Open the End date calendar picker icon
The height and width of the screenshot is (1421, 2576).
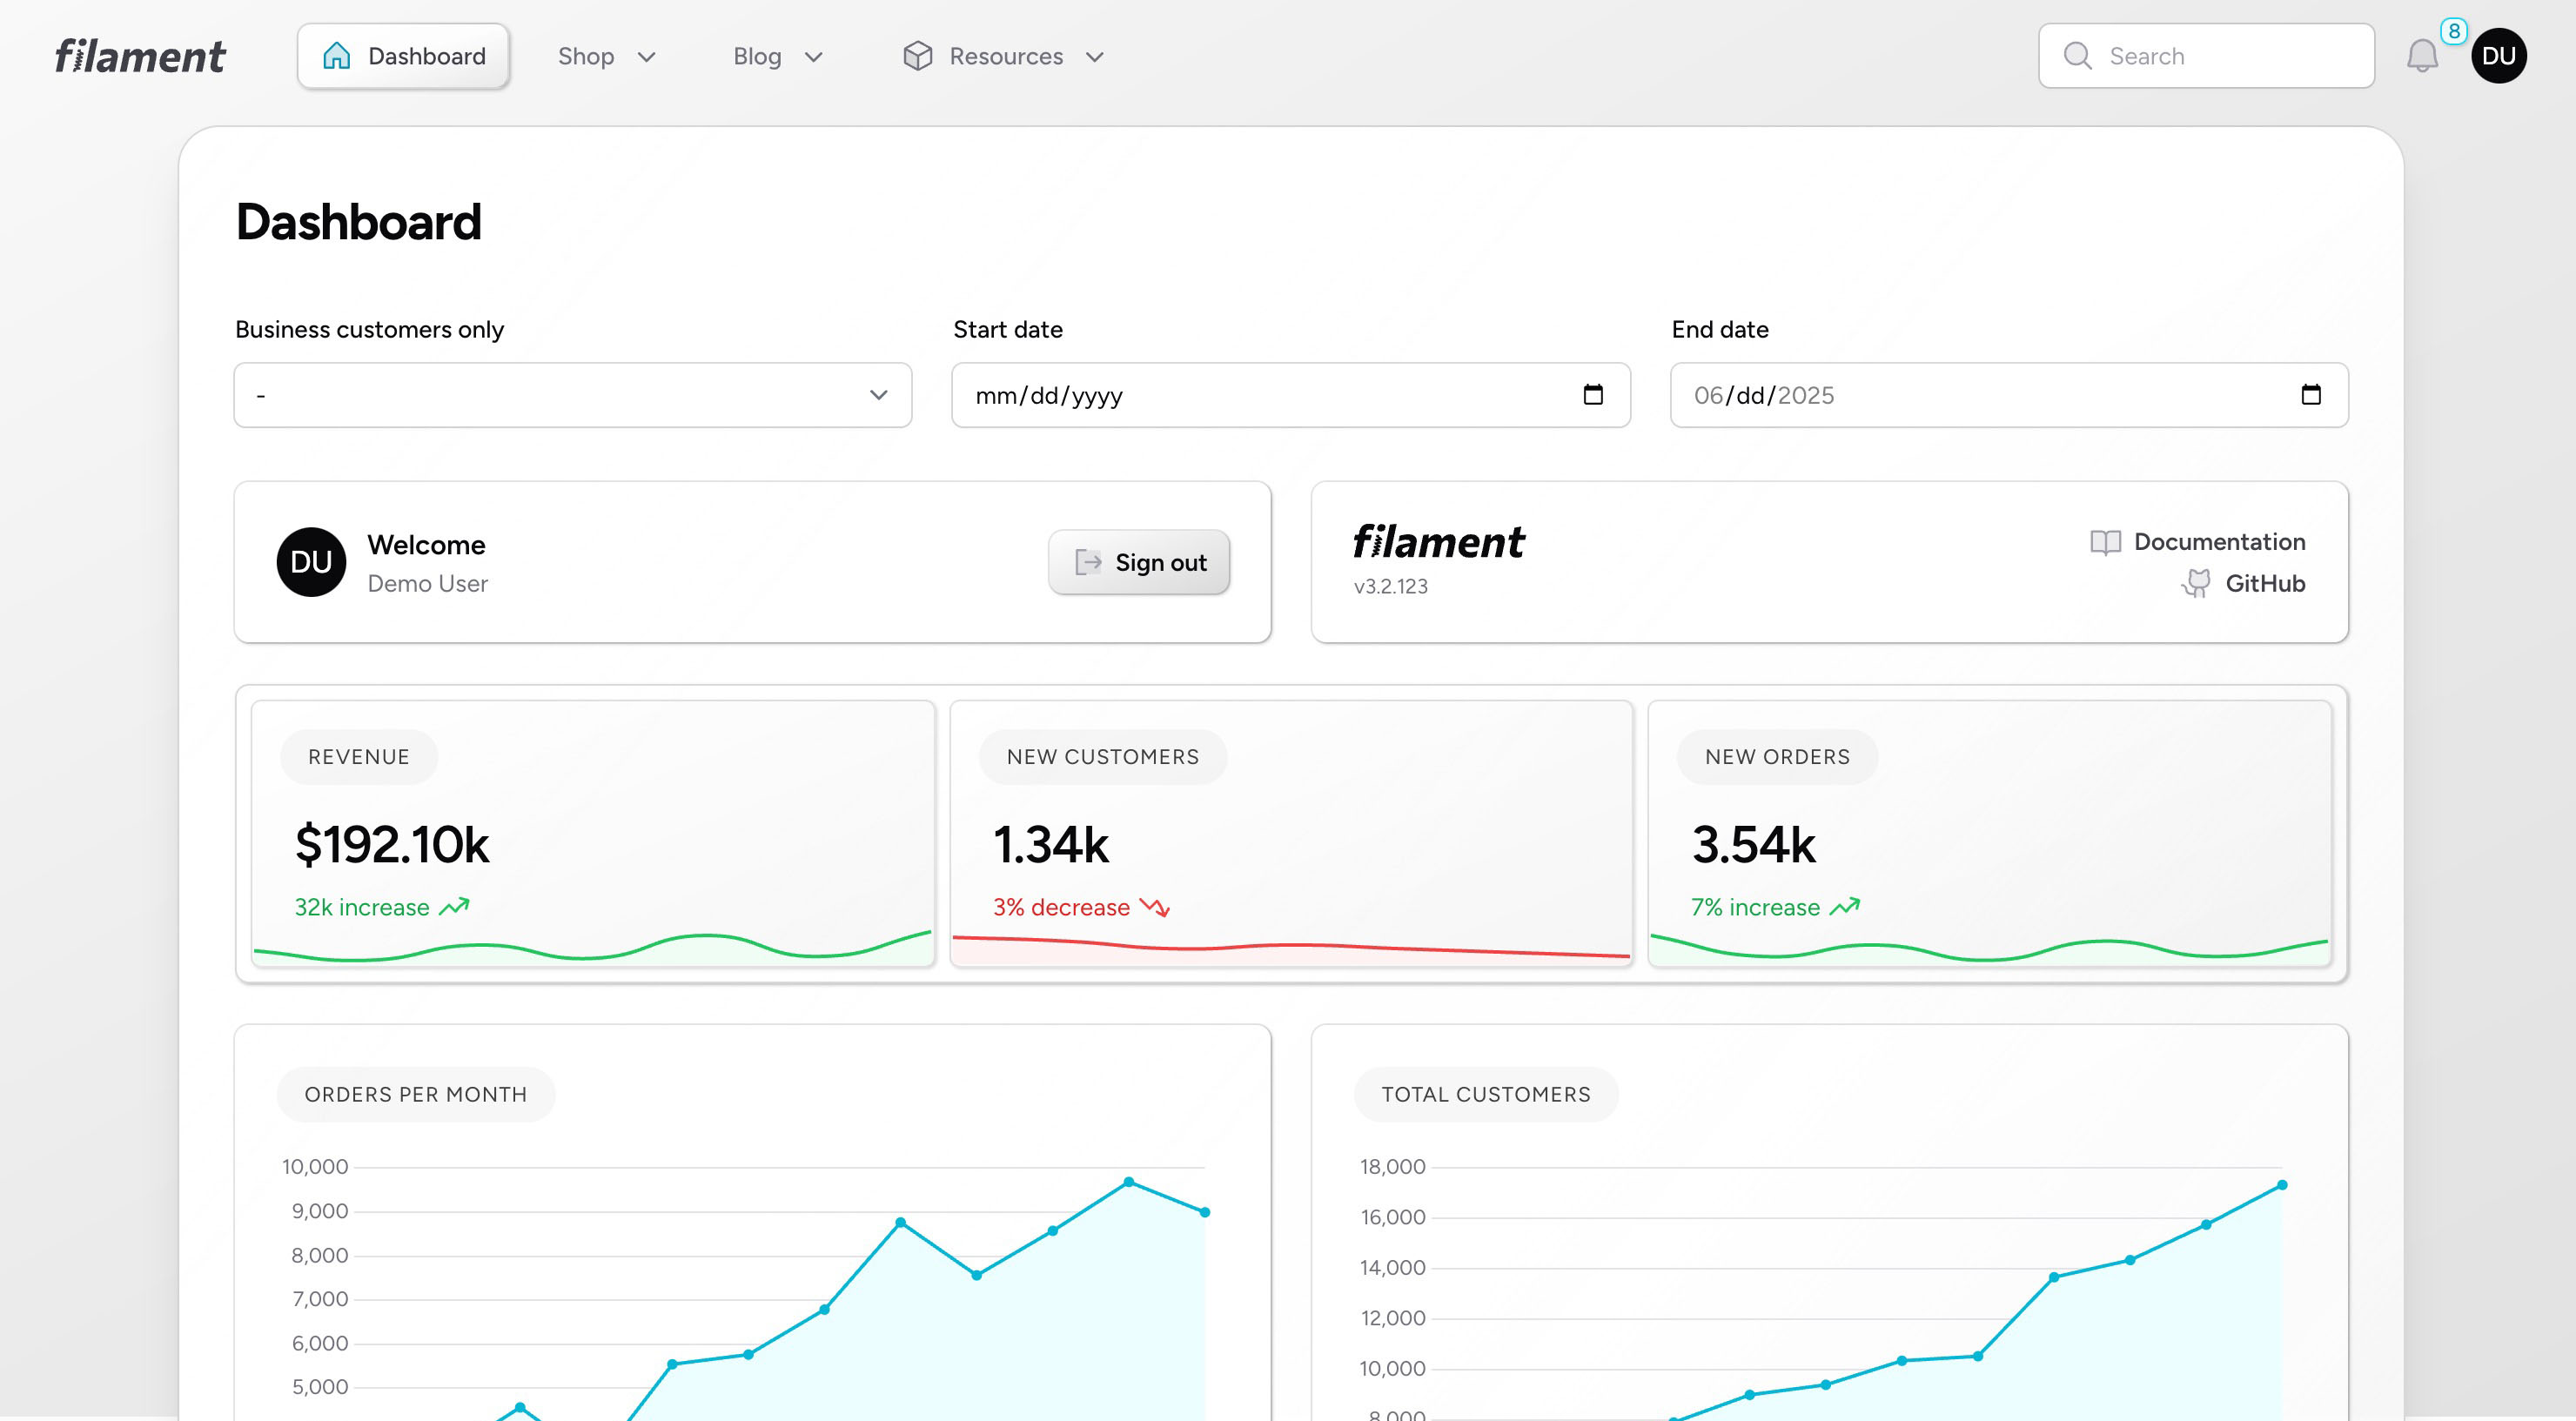2311,395
